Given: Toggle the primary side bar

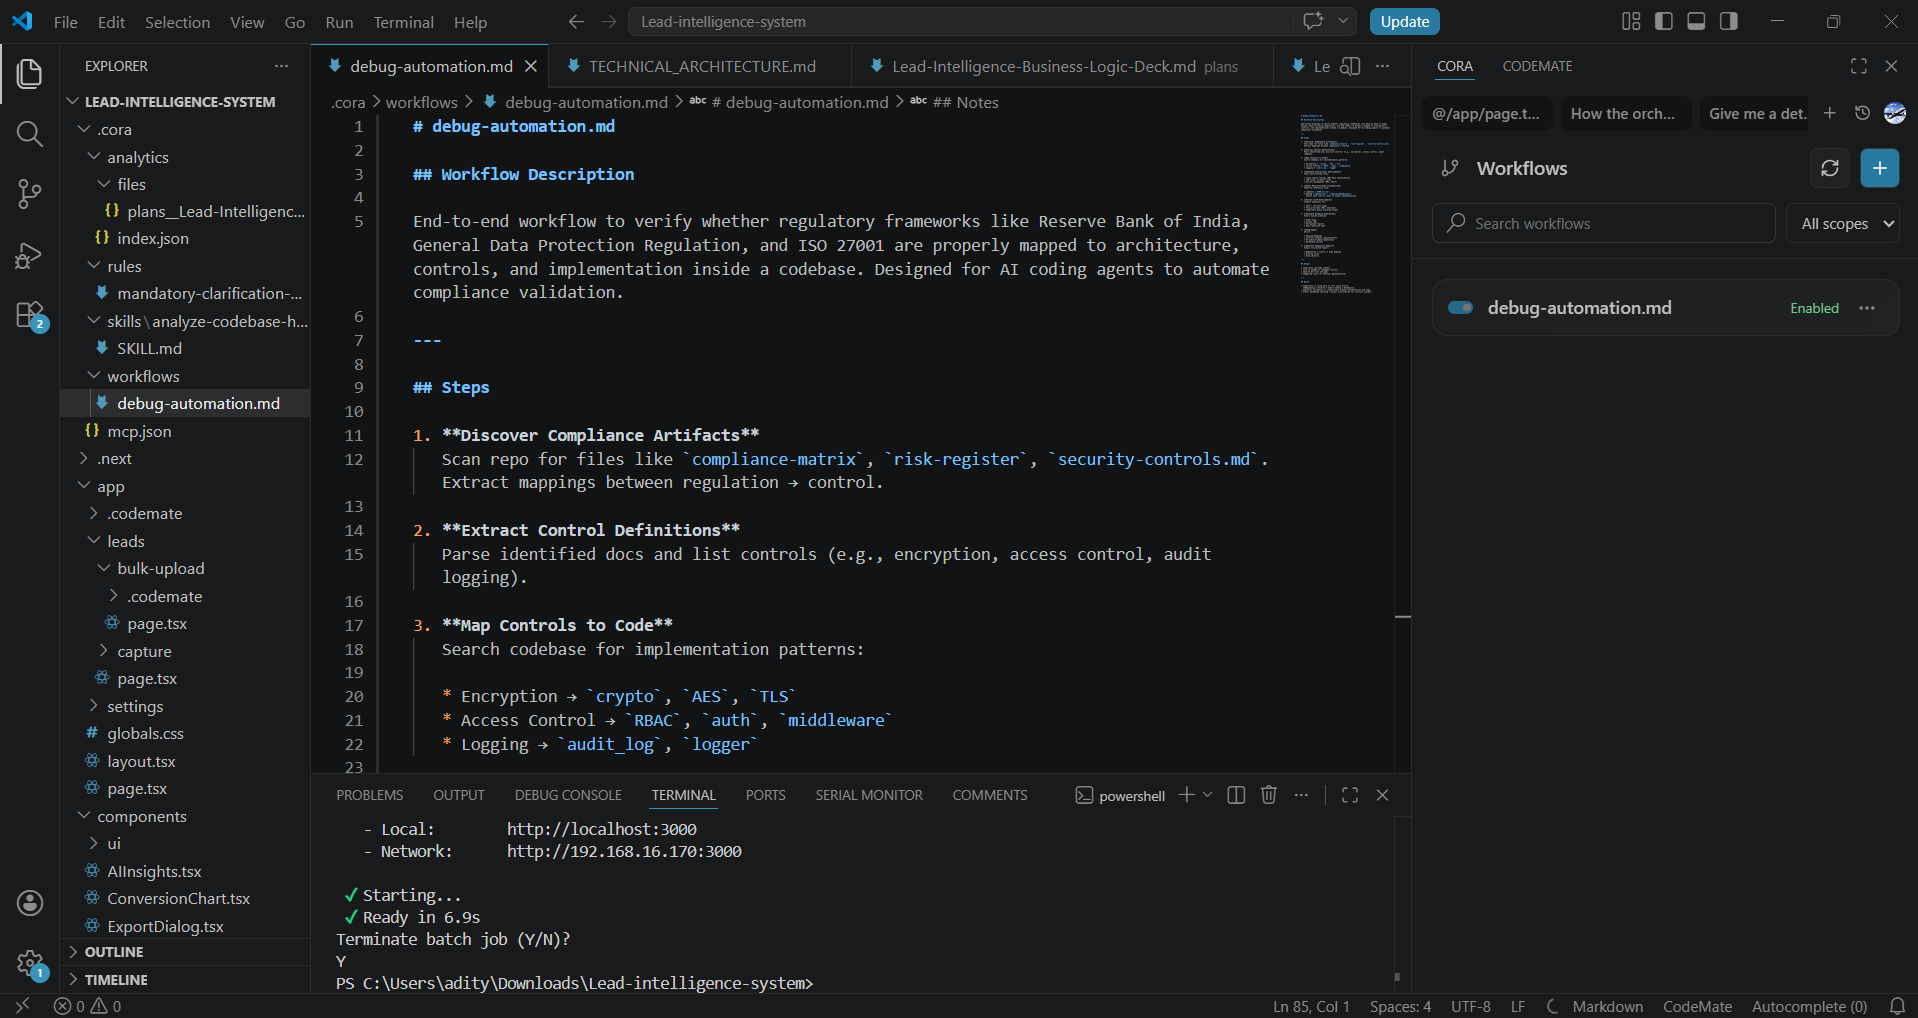Looking at the screenshot, I should coord(1664,21).
